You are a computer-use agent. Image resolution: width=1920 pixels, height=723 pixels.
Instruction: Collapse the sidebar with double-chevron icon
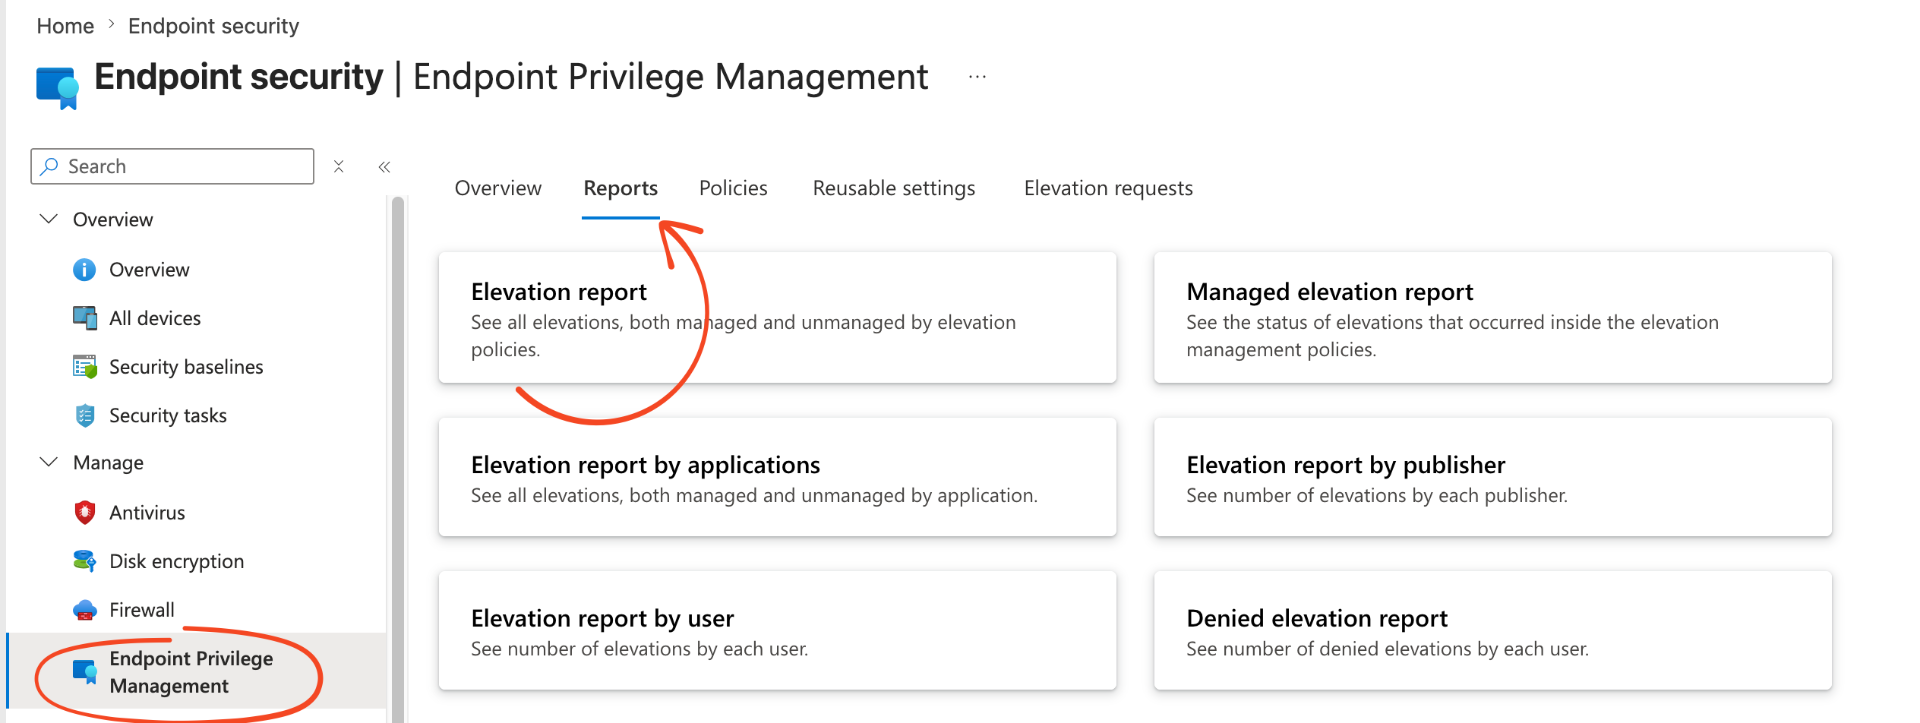(384, 167)
